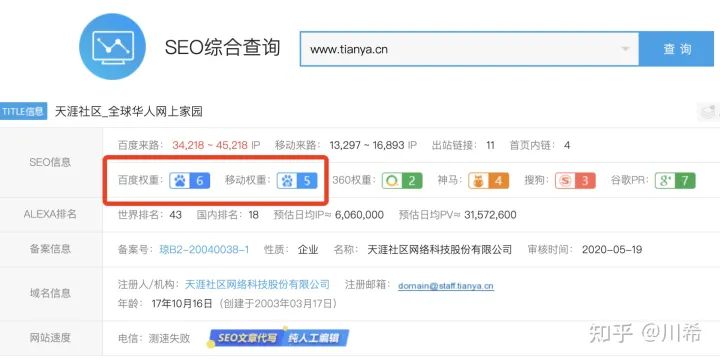The image size is (720, 362).
Task: Click the 查询 search button
Action: [x=676, y=49]
